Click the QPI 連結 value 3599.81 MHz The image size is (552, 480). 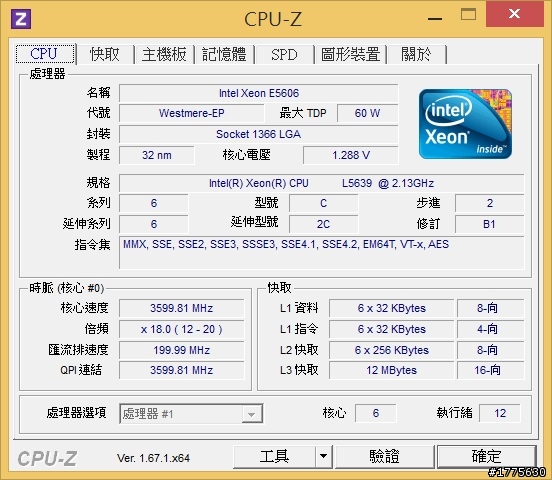tap(182, 370)
